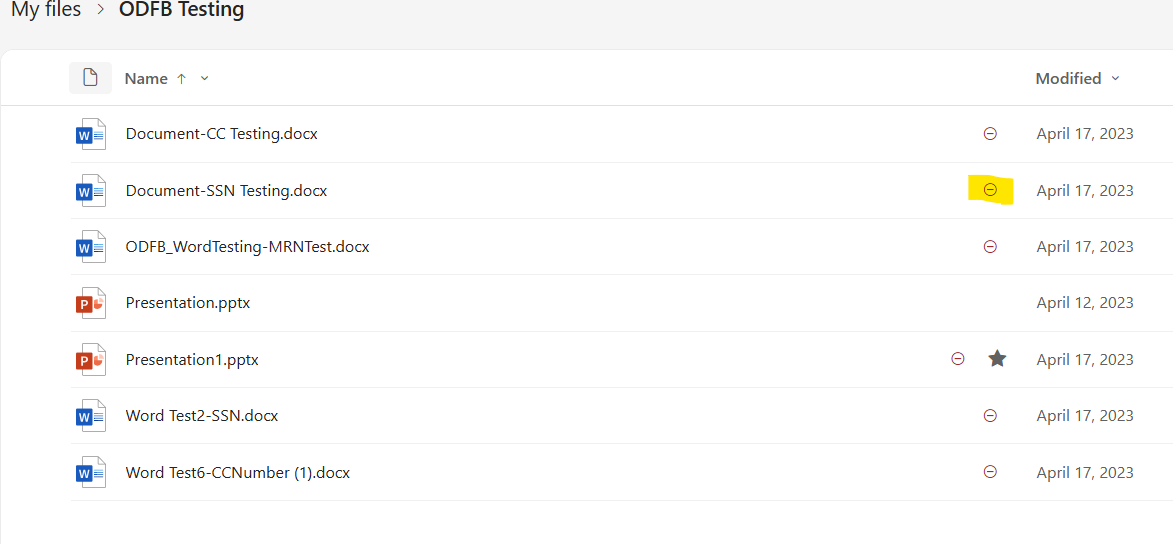The image size is (1173, 544).
Task: Select the ODFB Testing breadcrumb folder
Action: 181,10
